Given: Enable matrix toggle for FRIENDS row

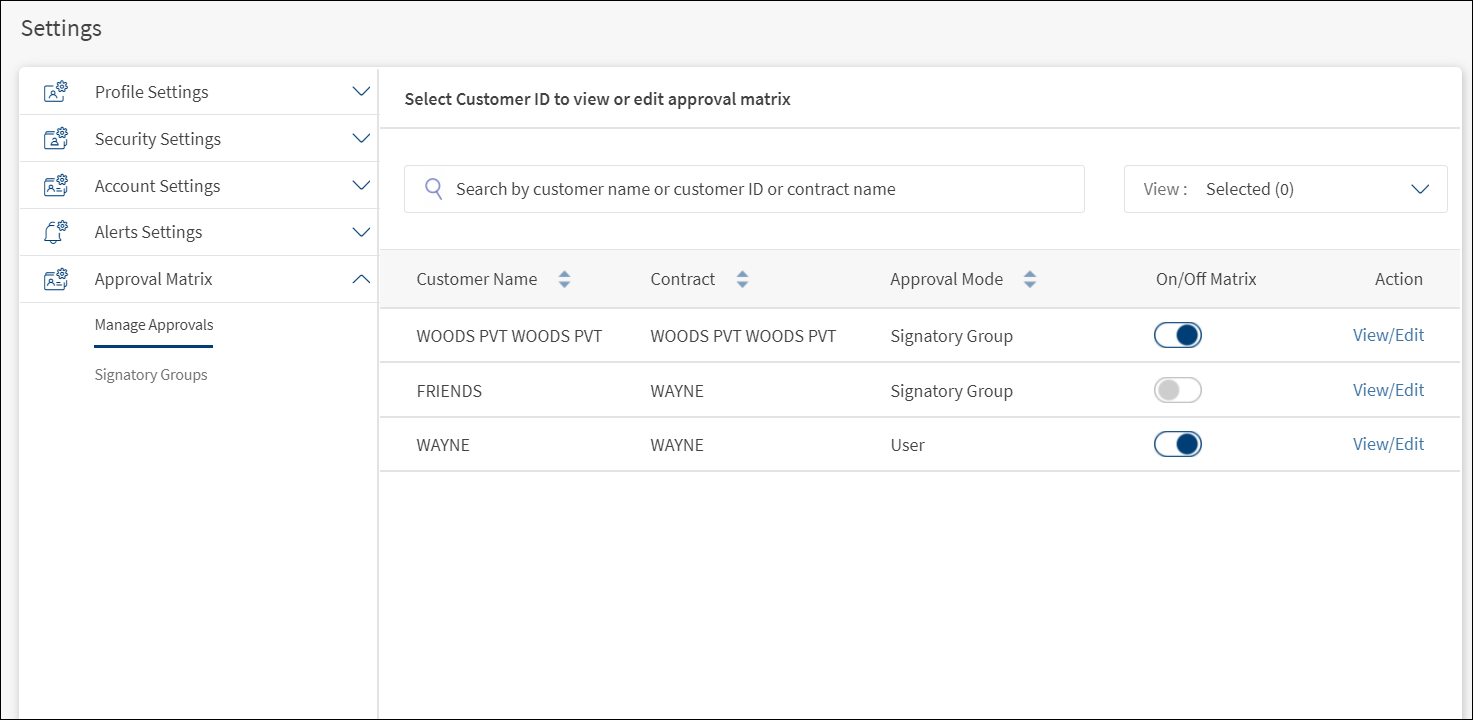Looking at the screenshot, I should tap(1177, 390).
